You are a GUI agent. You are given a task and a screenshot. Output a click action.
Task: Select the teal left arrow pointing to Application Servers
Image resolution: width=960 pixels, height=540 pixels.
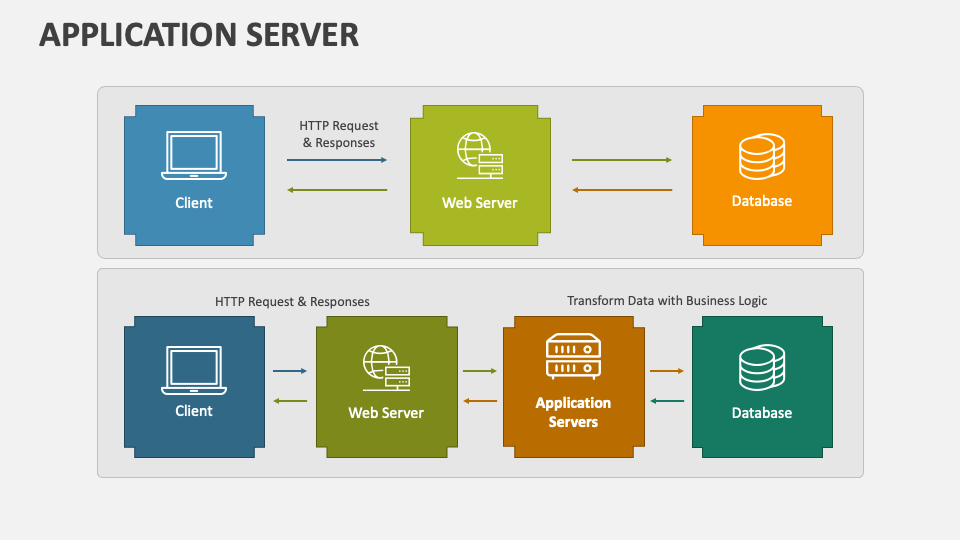click(x=667, y=401)
